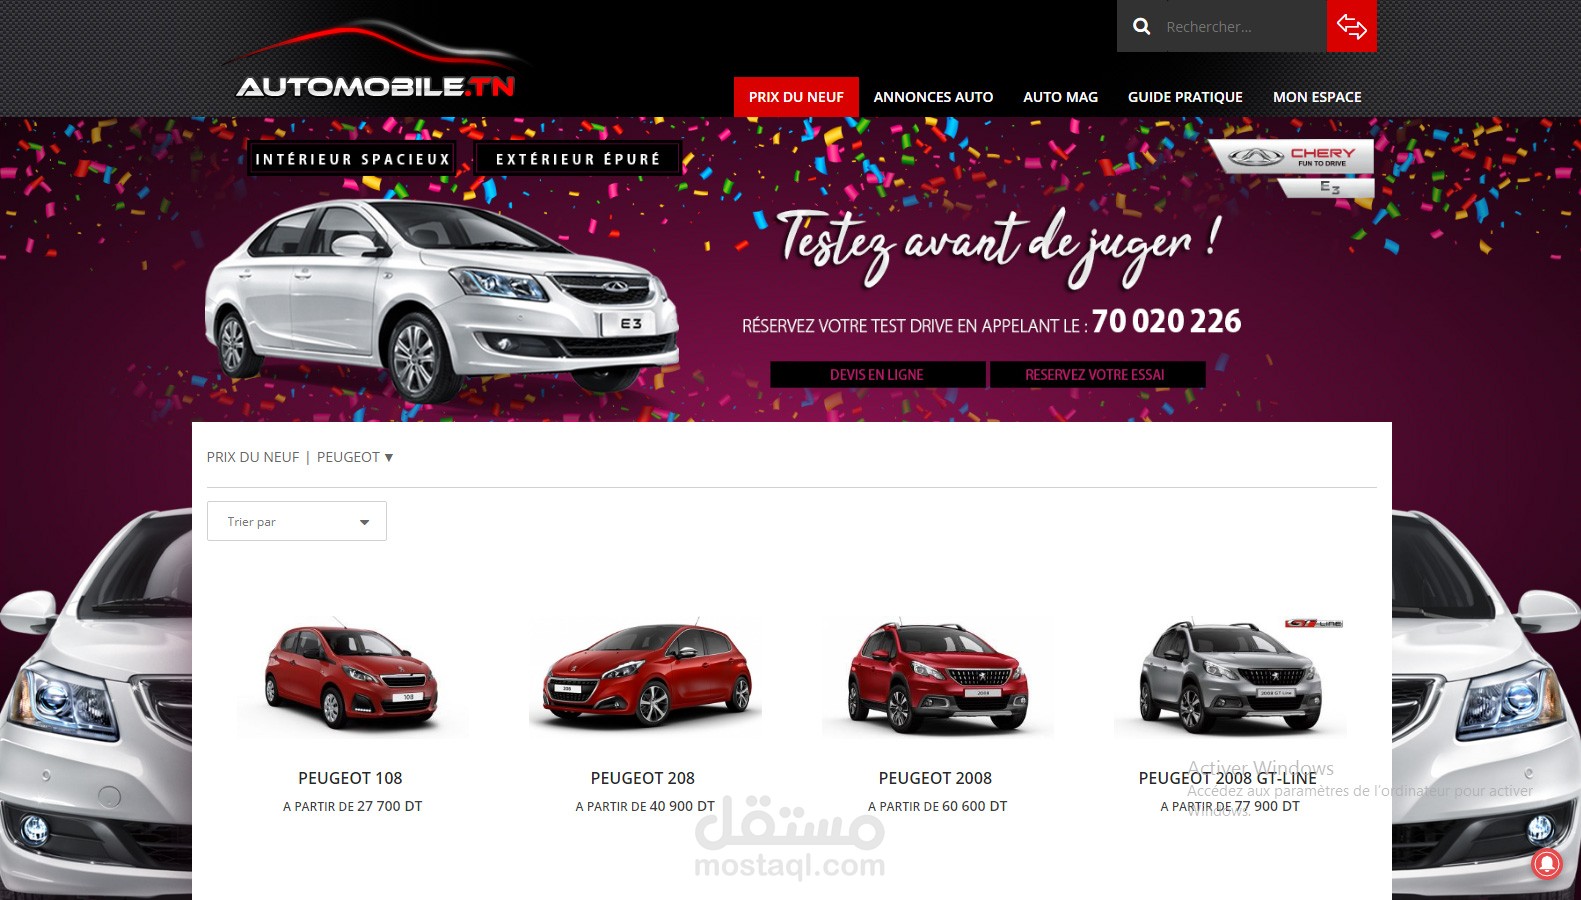Open the GUIDE PRATIQUE menu
Screen dimensions: 1581x900
(1185, 97)
